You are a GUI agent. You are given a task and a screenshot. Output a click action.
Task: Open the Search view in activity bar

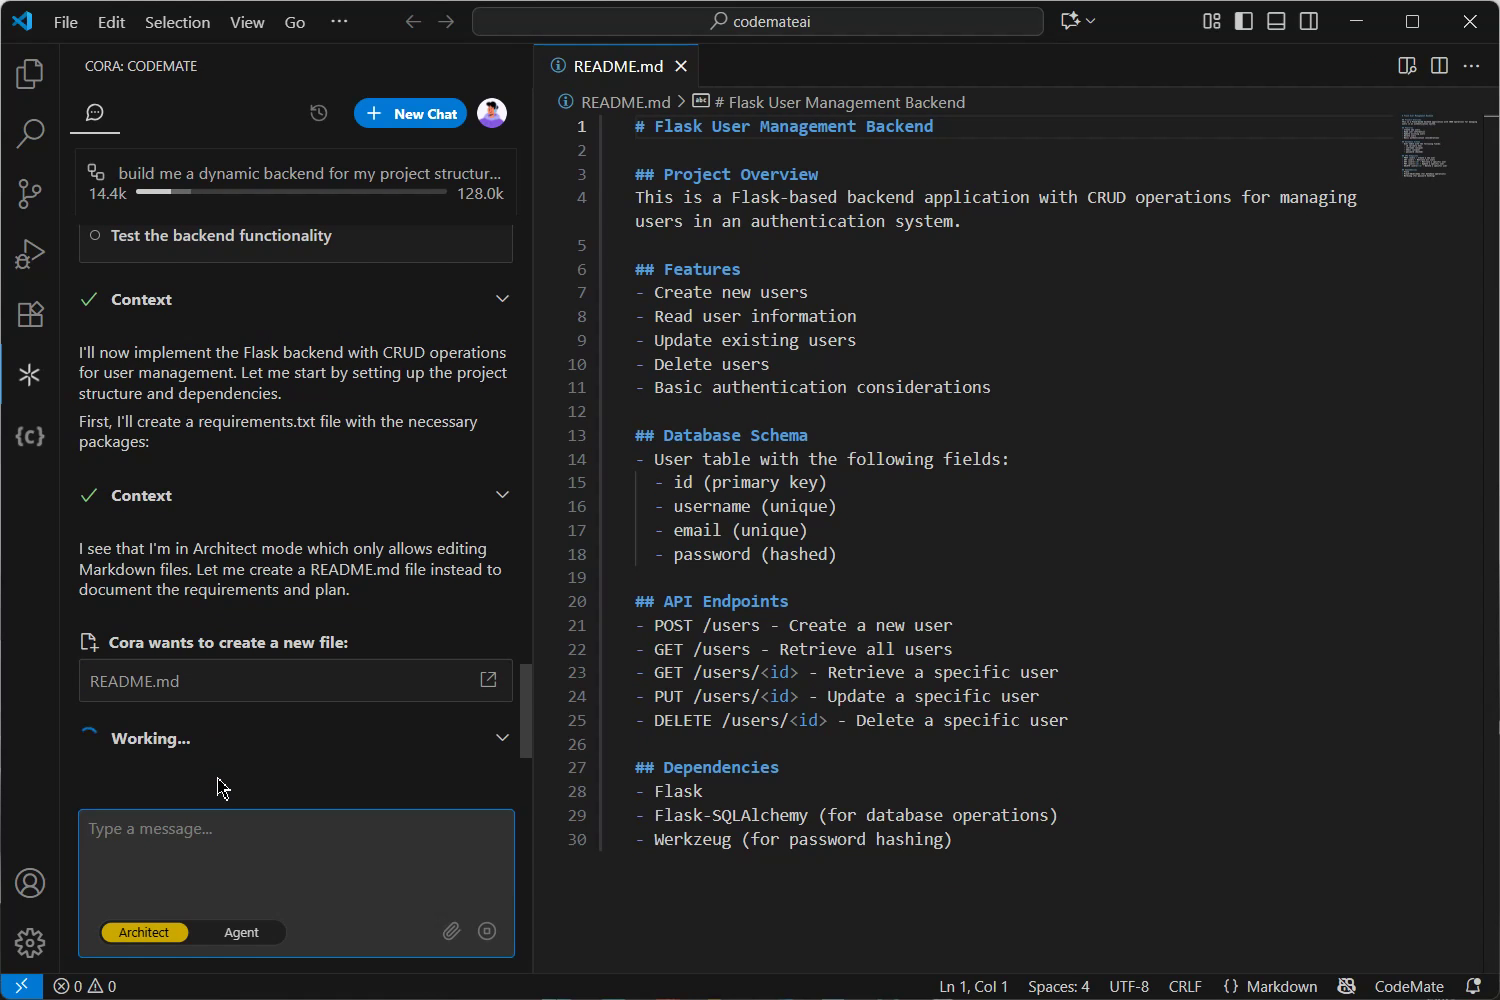(30, 133)
